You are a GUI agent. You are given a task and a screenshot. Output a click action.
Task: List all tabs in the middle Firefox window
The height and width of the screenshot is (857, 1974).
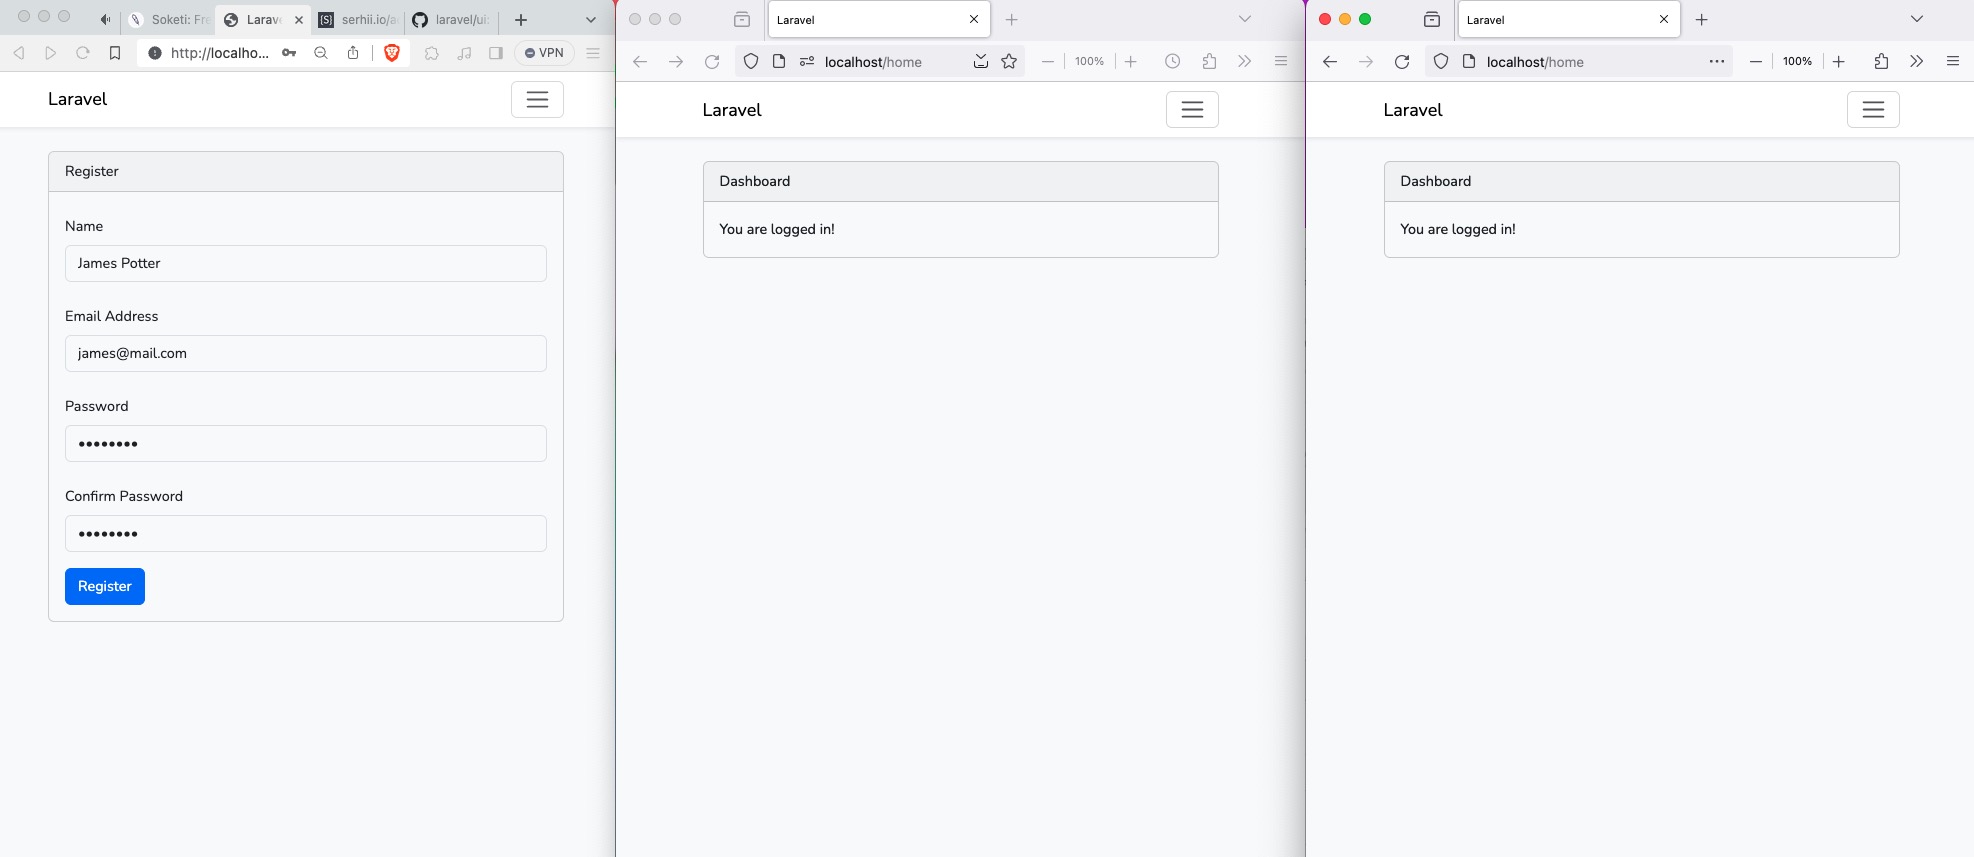(1245, 19)
